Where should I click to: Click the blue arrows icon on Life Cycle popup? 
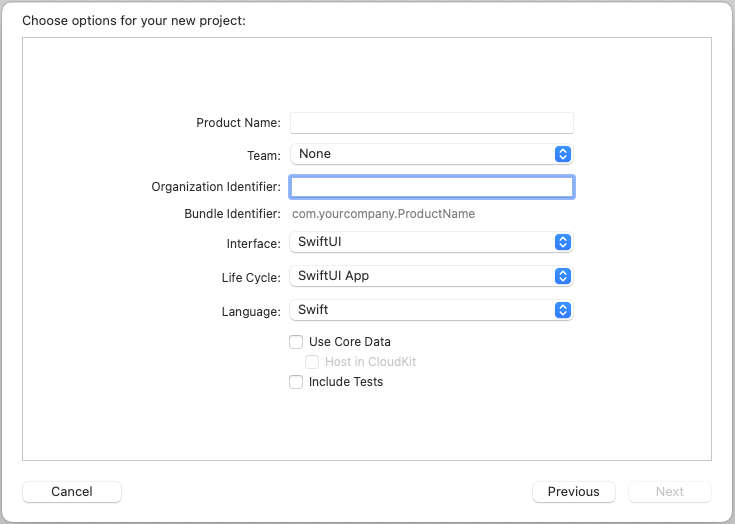[563, 276]
